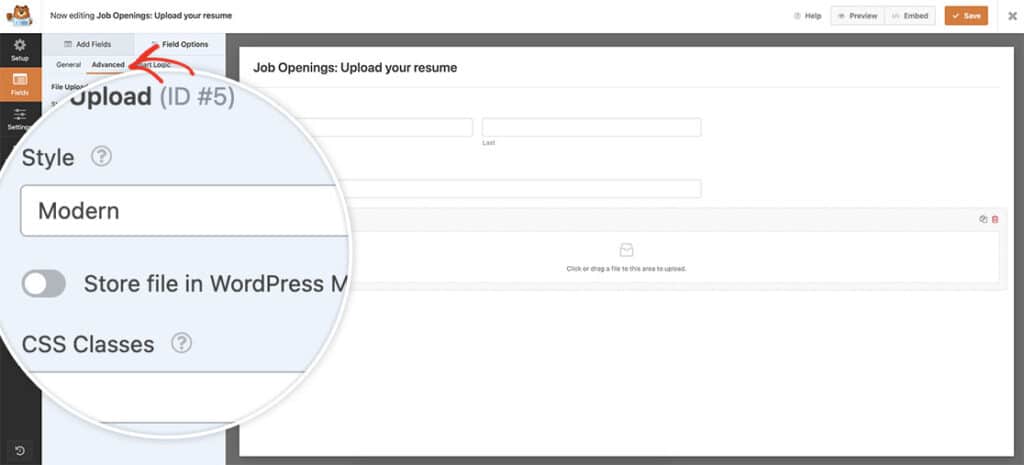Open the General sub-tab
This screenshot has height=465, width=1024.
click(68, 65)
